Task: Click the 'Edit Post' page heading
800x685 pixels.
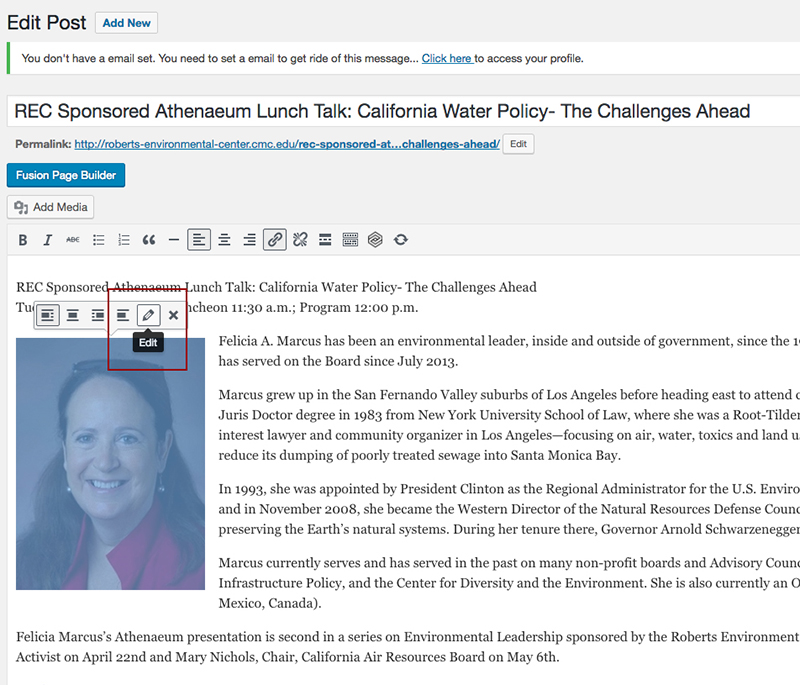Action: (x=46, y=23)
